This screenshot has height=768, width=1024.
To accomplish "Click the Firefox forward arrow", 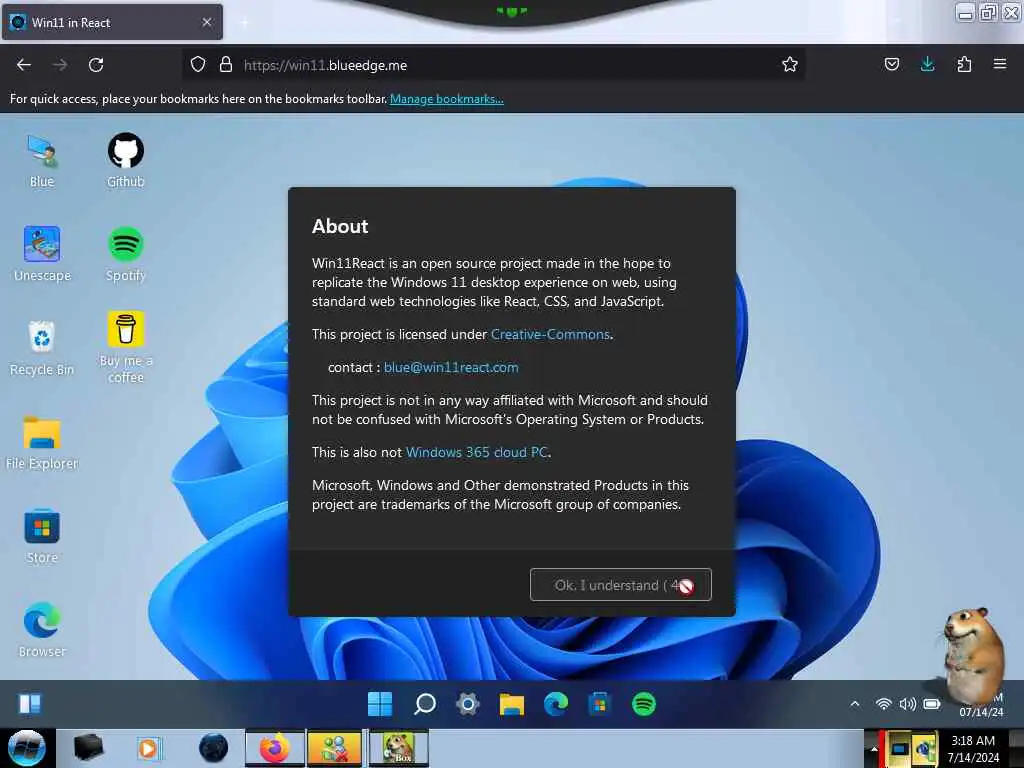I will tap(60, 65).
